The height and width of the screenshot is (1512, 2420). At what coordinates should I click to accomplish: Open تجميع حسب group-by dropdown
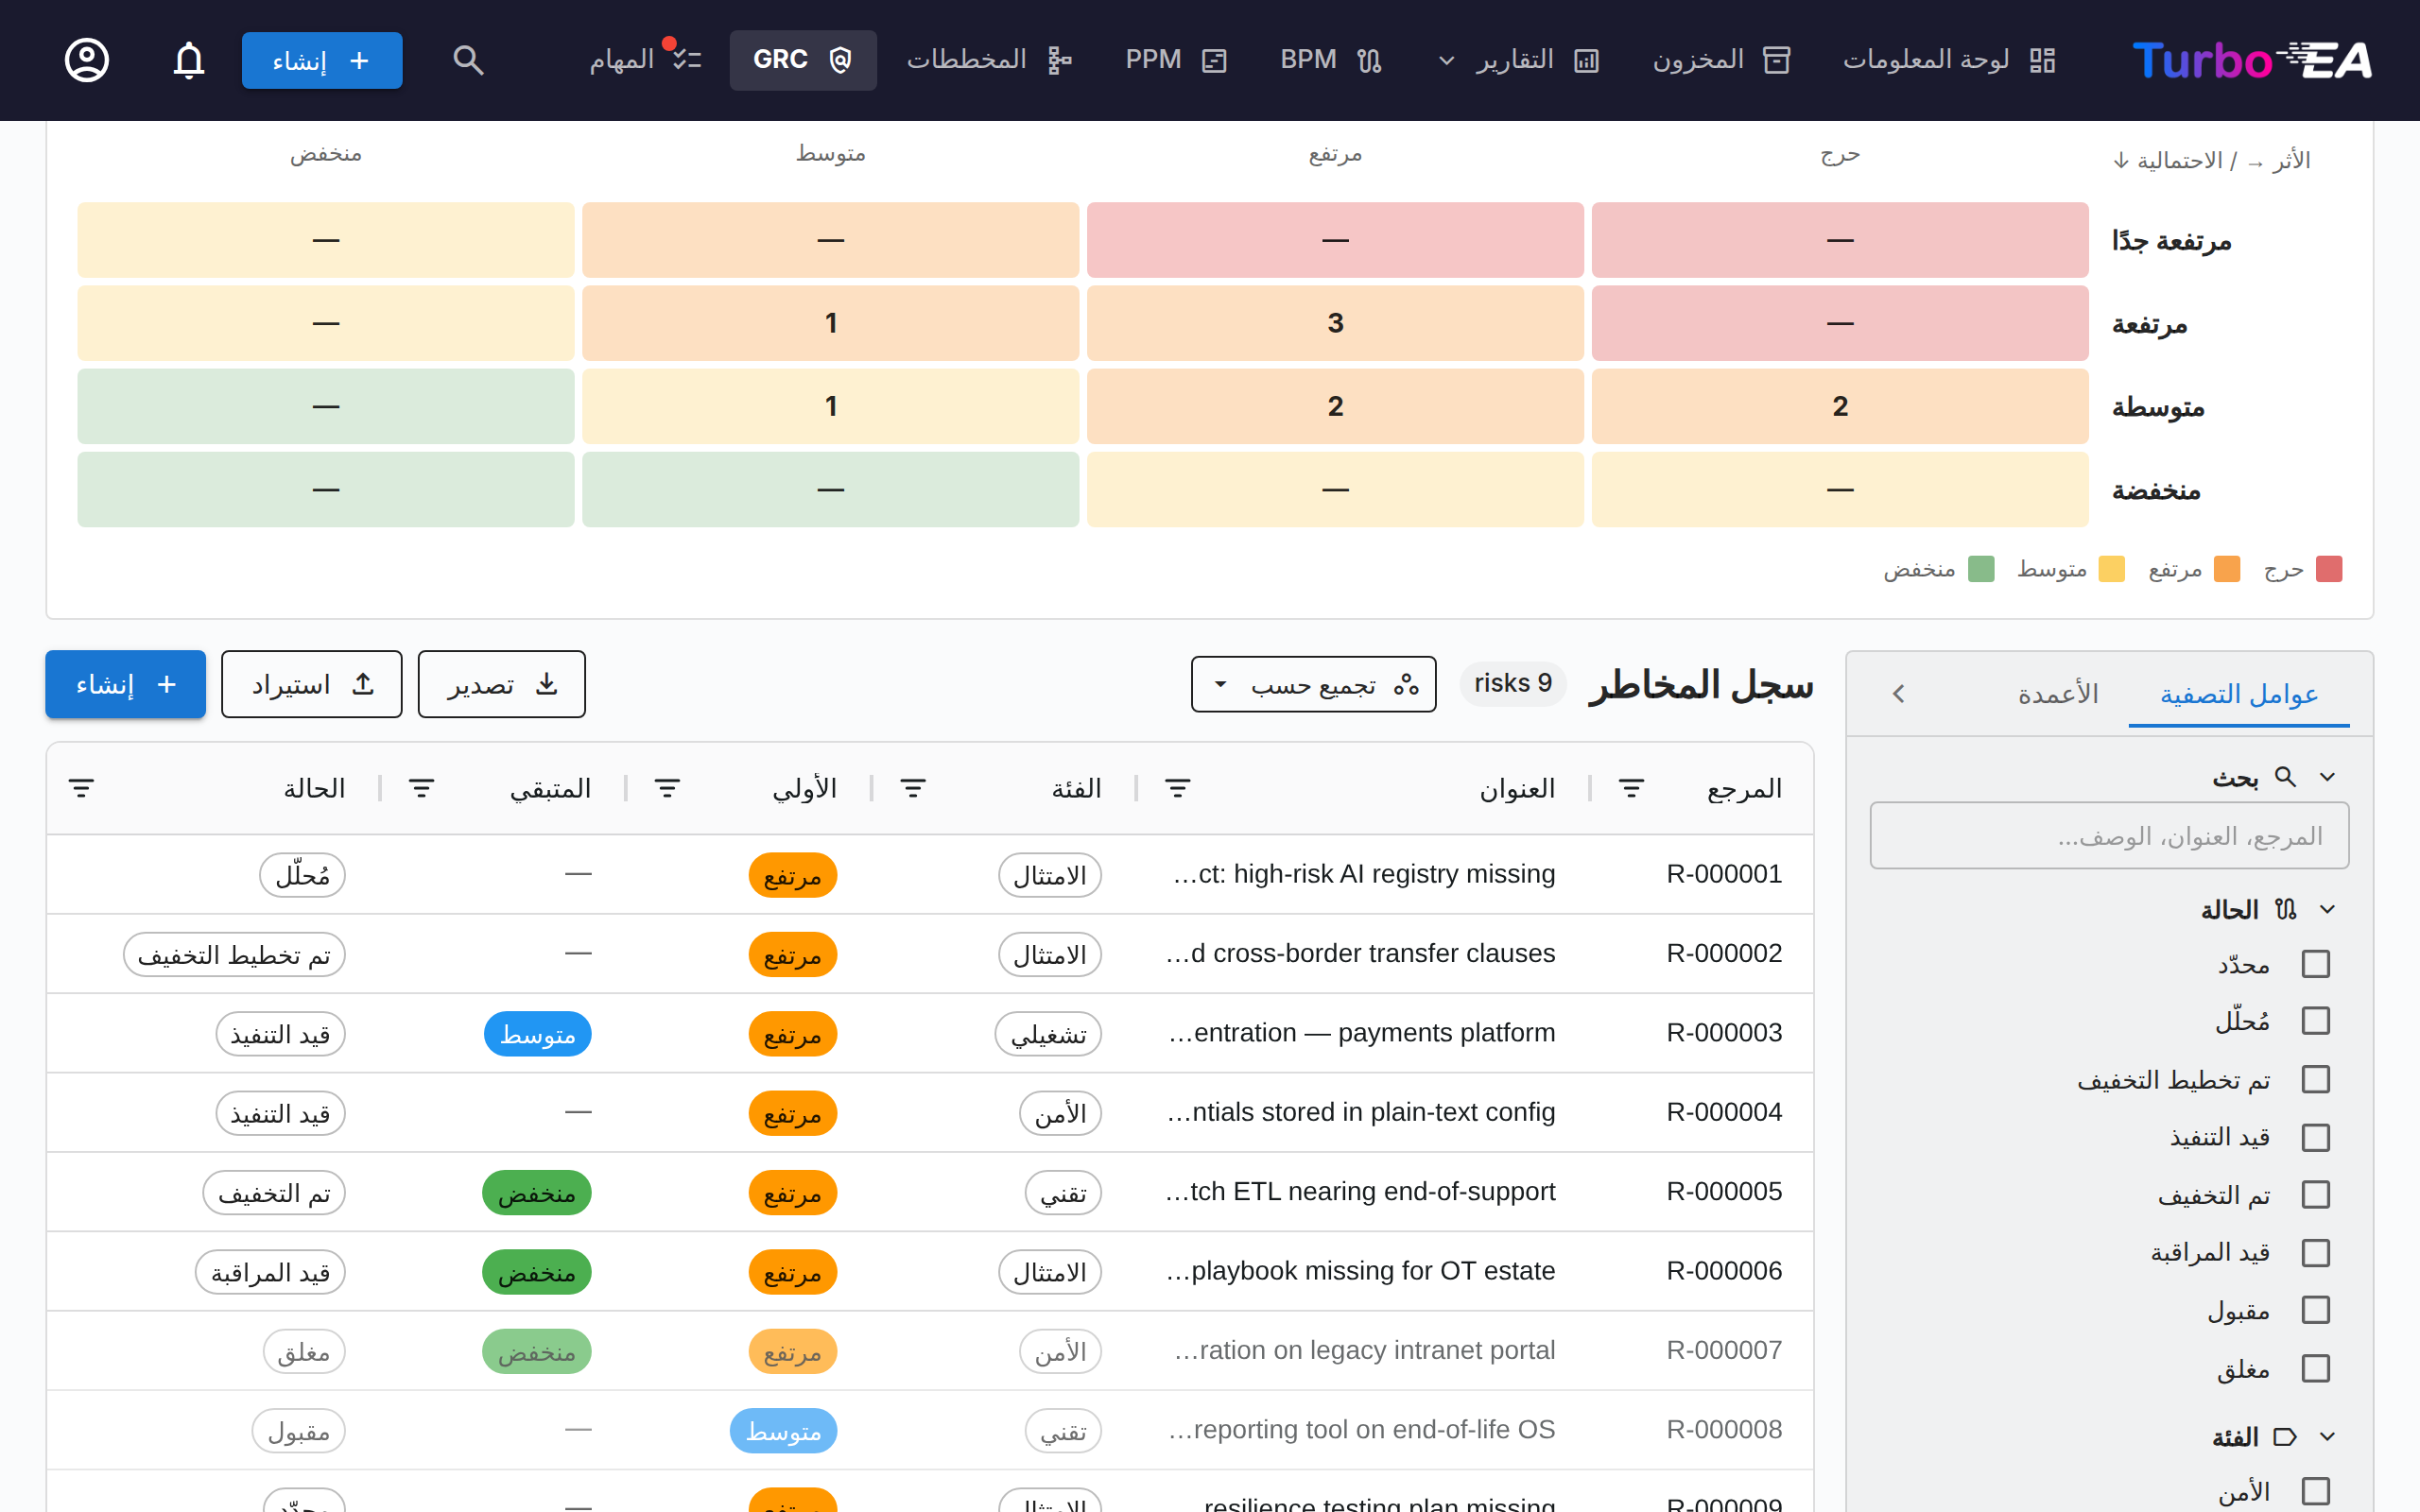pyautogui.click(x=1314, y=685)
